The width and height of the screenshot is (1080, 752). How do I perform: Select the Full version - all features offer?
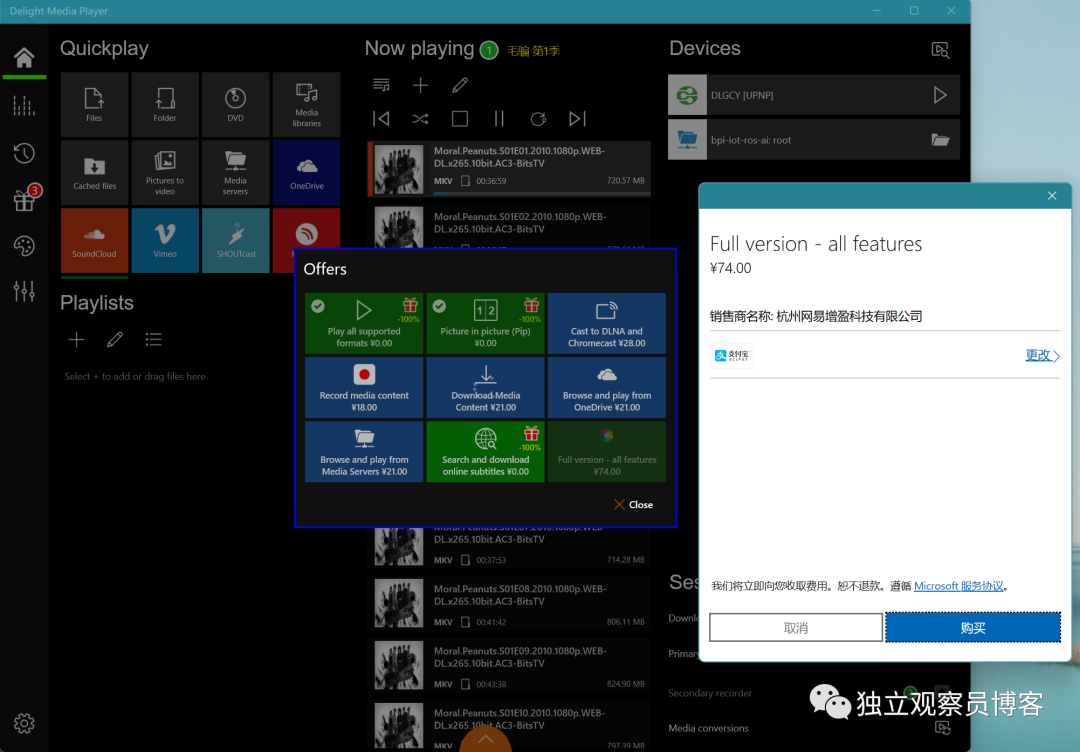tap(606, 451)
